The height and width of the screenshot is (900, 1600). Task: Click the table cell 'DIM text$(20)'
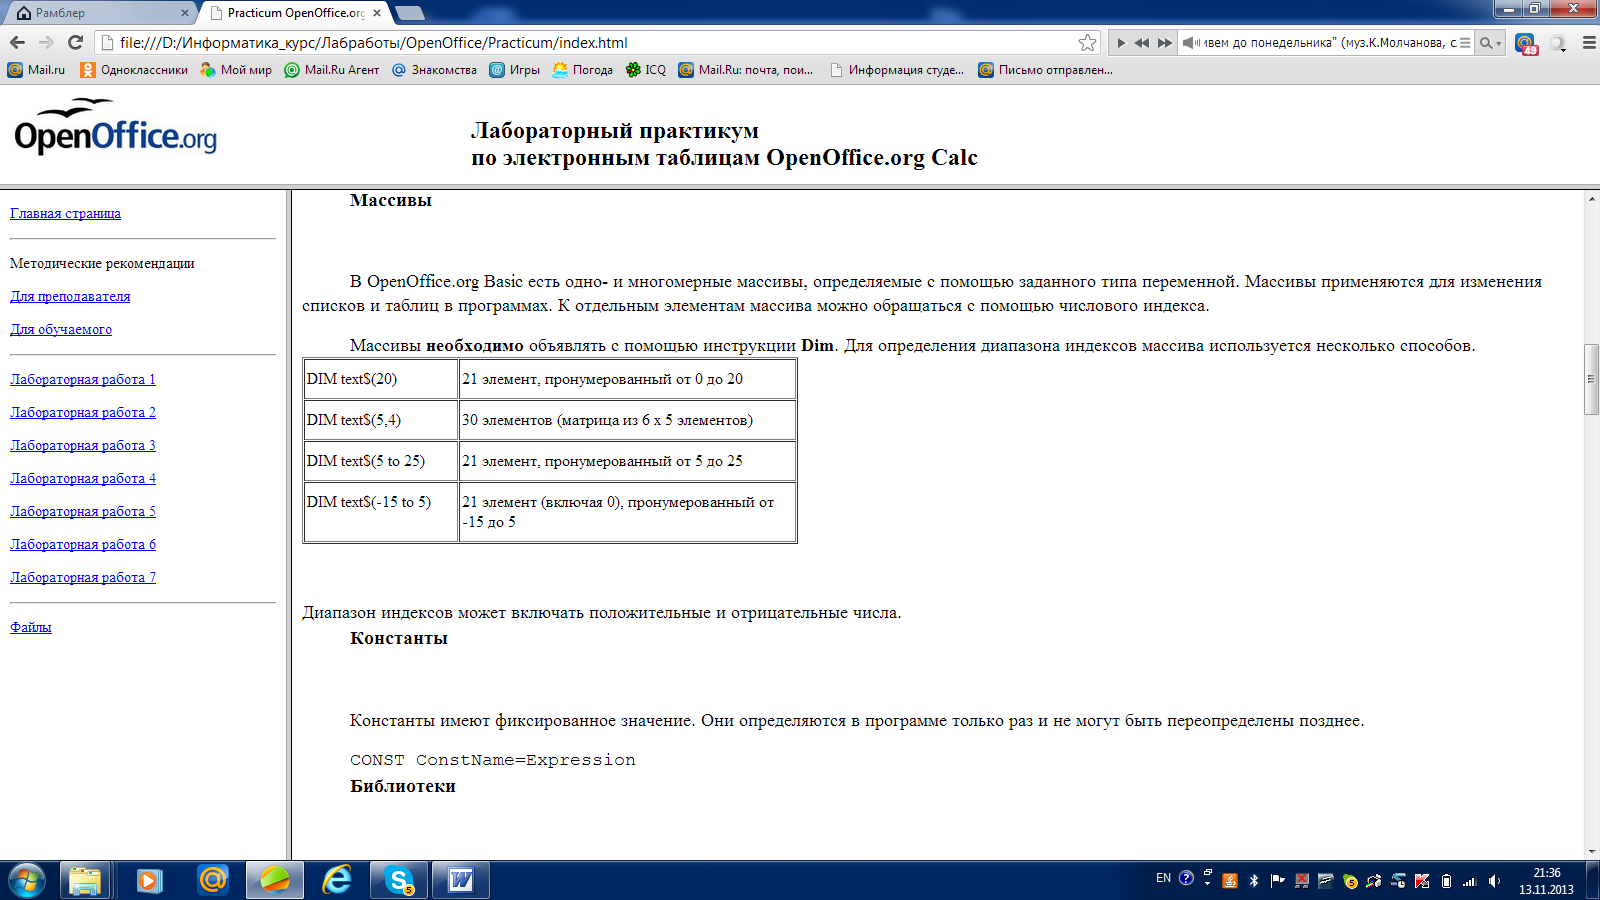coord(381,379)
